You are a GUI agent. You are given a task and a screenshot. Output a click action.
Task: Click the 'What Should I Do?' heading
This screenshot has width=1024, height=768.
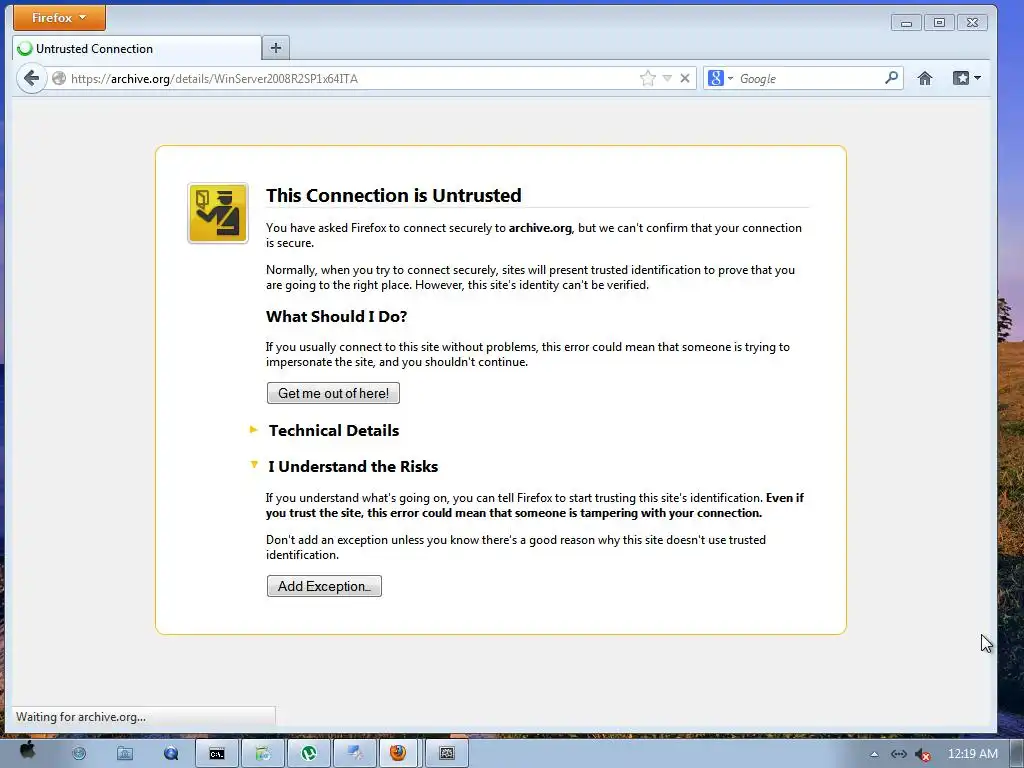tap(336, 317)
